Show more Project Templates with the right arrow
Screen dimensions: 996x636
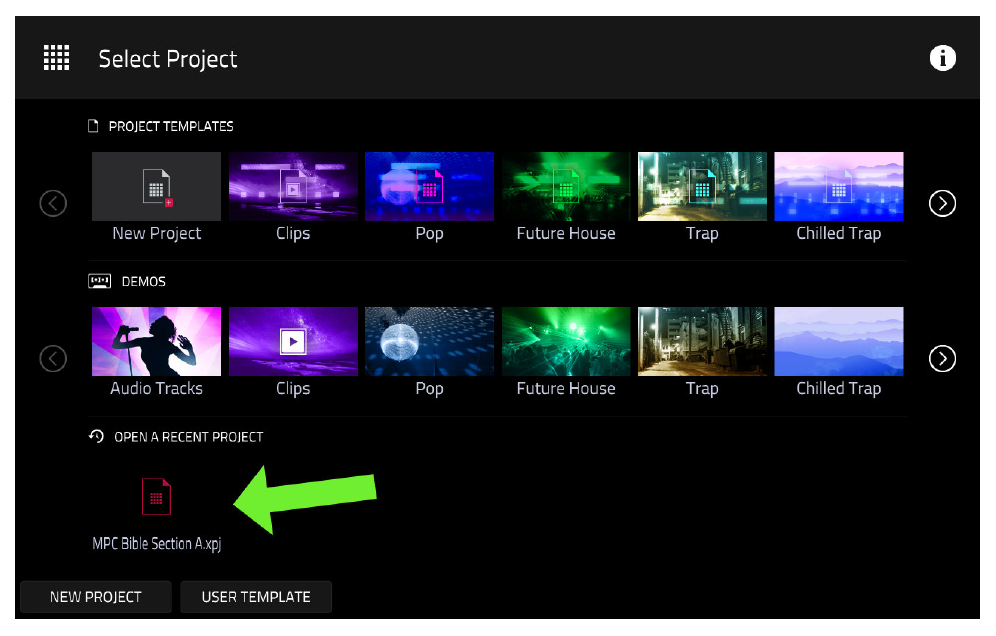click(942, 203)
